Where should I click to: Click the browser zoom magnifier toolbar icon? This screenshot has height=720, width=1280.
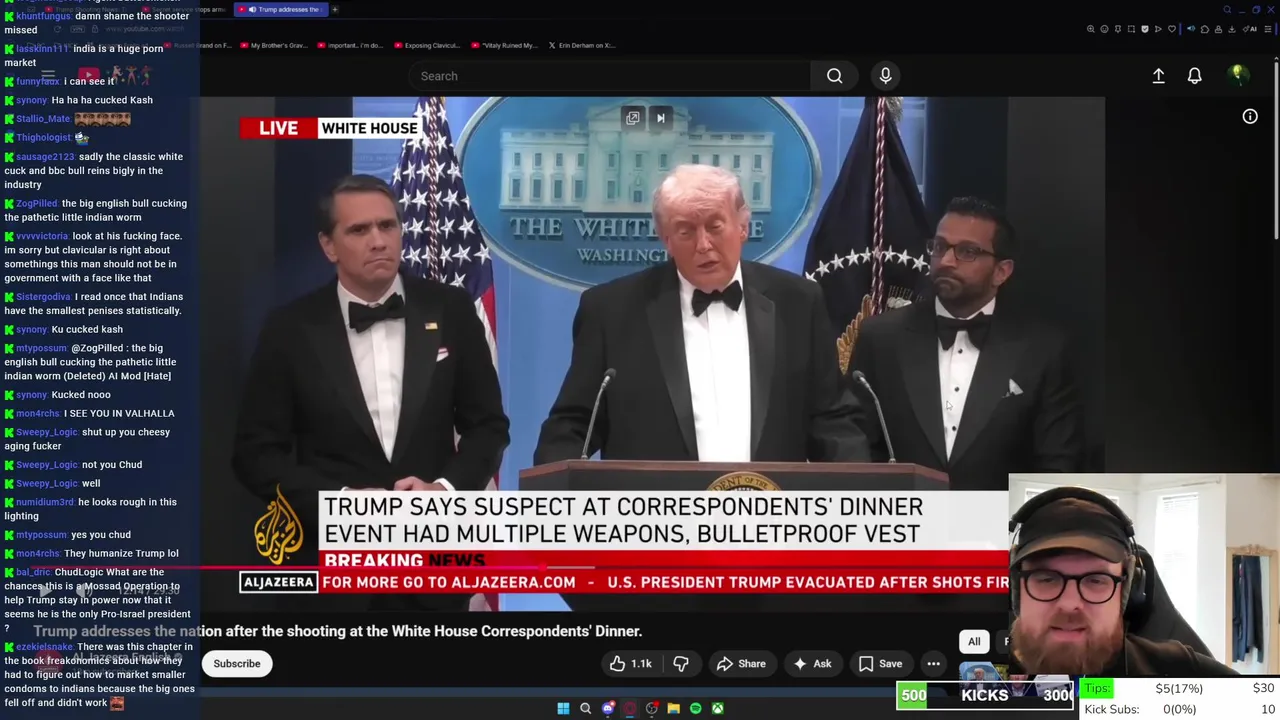pyautogui.click(x=1091, y=29)
